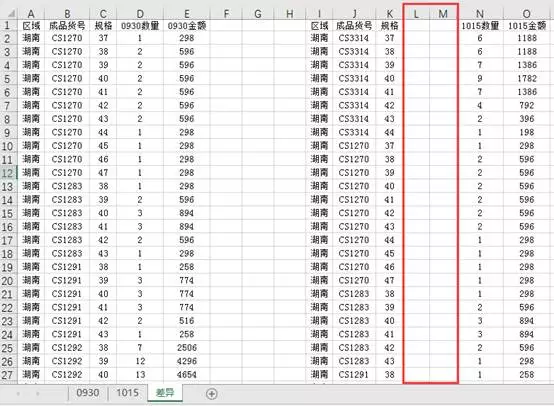Select column E header
Image resolution: width=554 pixels, height=406 pixels.
coord(187,14)
